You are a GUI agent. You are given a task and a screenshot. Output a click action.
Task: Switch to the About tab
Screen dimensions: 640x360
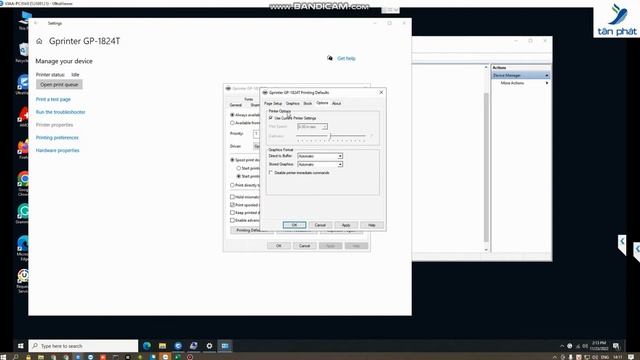pyautogui.click(x=336, y=104)
